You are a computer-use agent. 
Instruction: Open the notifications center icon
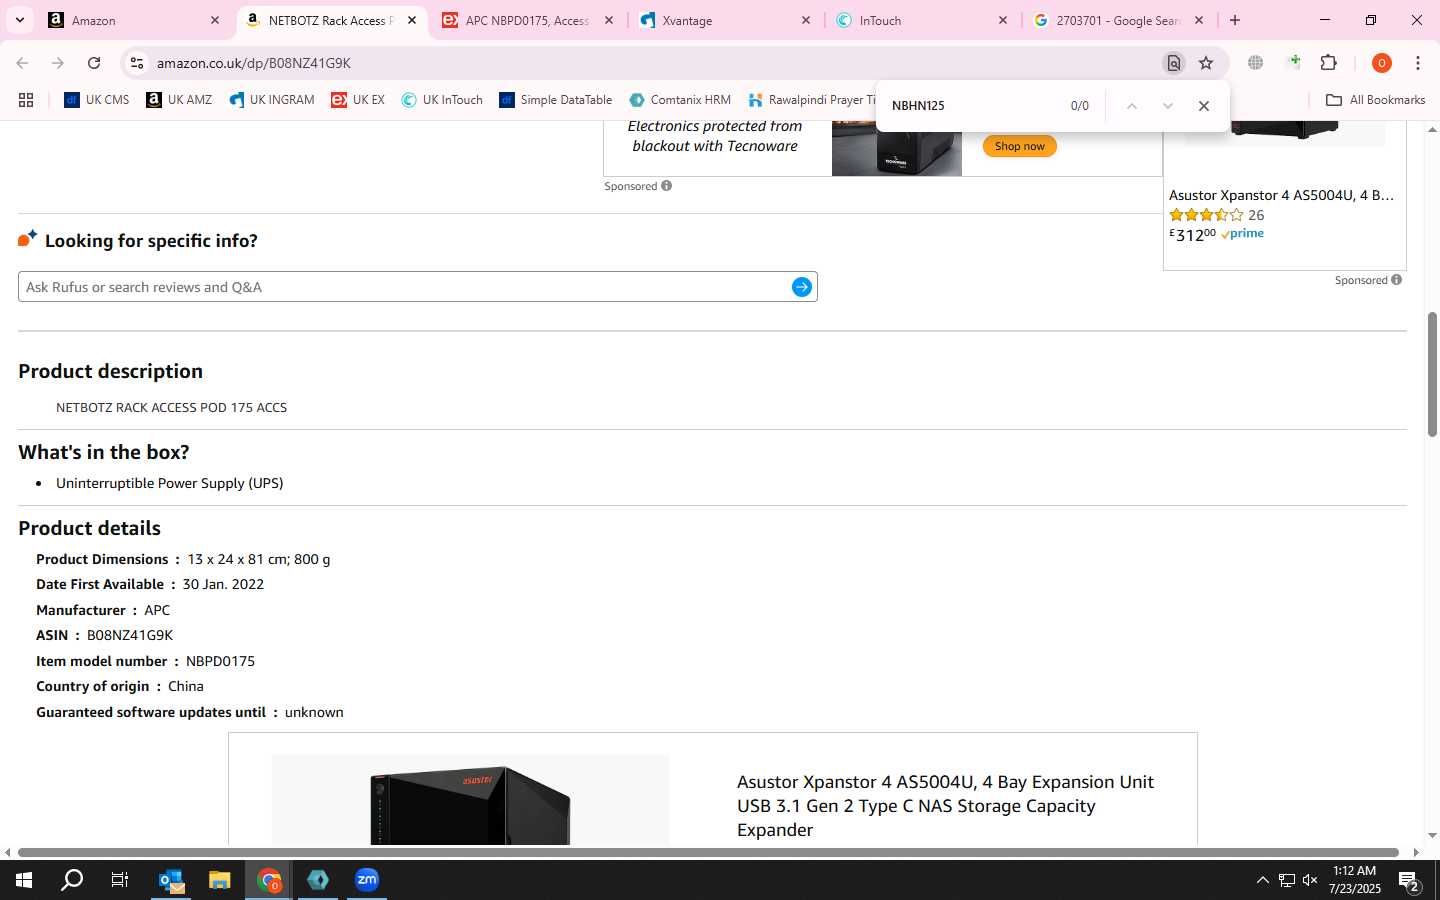pyautogui.click(x=1410, y=881)
